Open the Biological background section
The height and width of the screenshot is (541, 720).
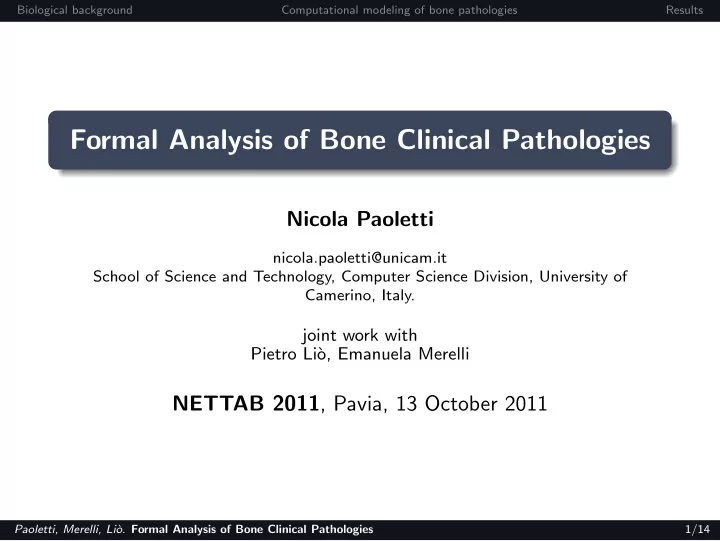tap(75, 10)
